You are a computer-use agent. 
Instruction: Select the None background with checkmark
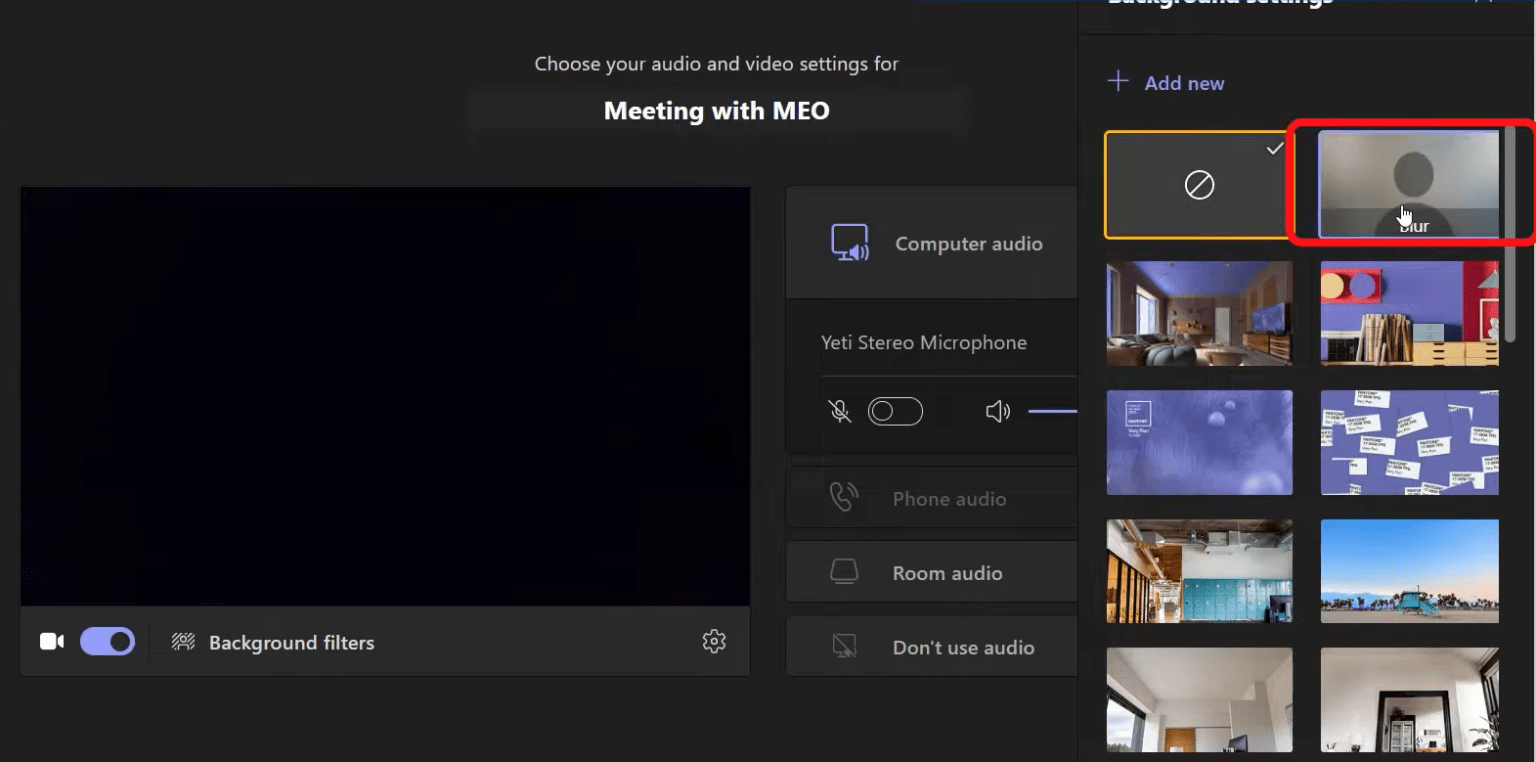(1197, 184)
